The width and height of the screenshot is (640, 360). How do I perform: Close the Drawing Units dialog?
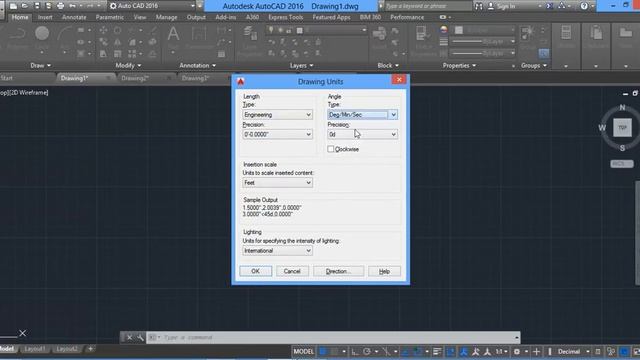coord(399,80)
